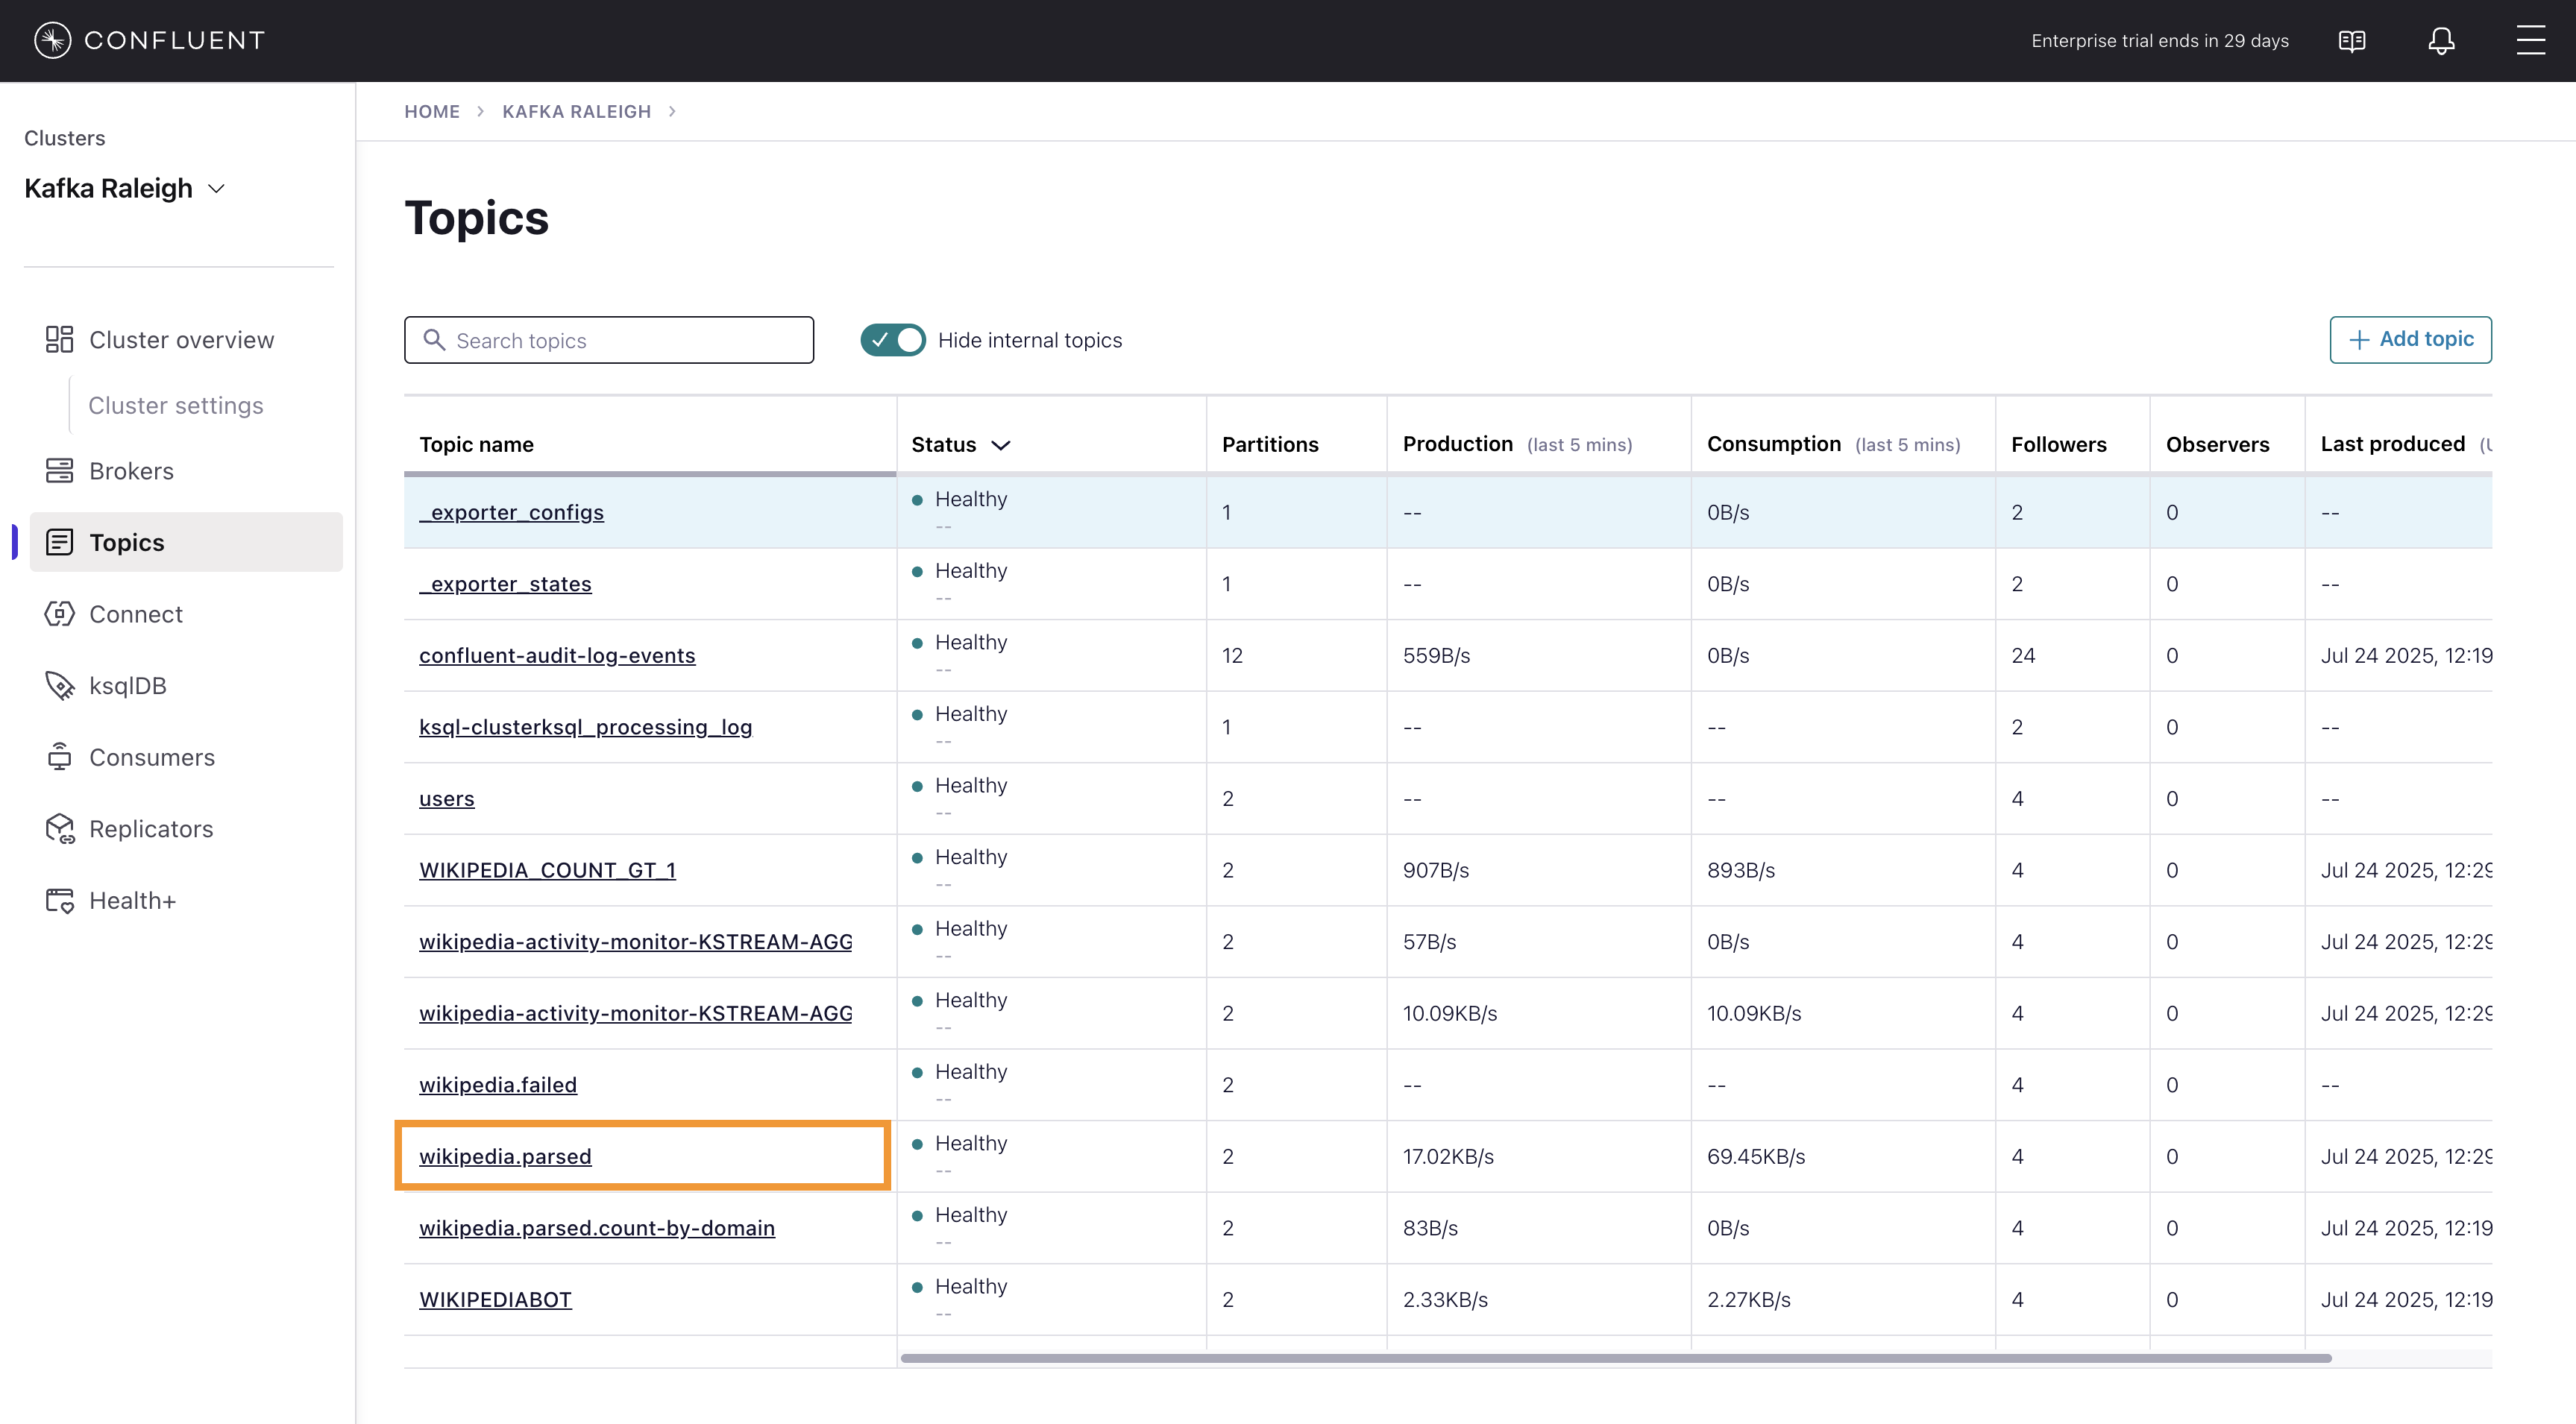This screenshot has width=2576, height=1424.
Task: Open the wikipedia.parsed topic link
Action: (505, 1156)
